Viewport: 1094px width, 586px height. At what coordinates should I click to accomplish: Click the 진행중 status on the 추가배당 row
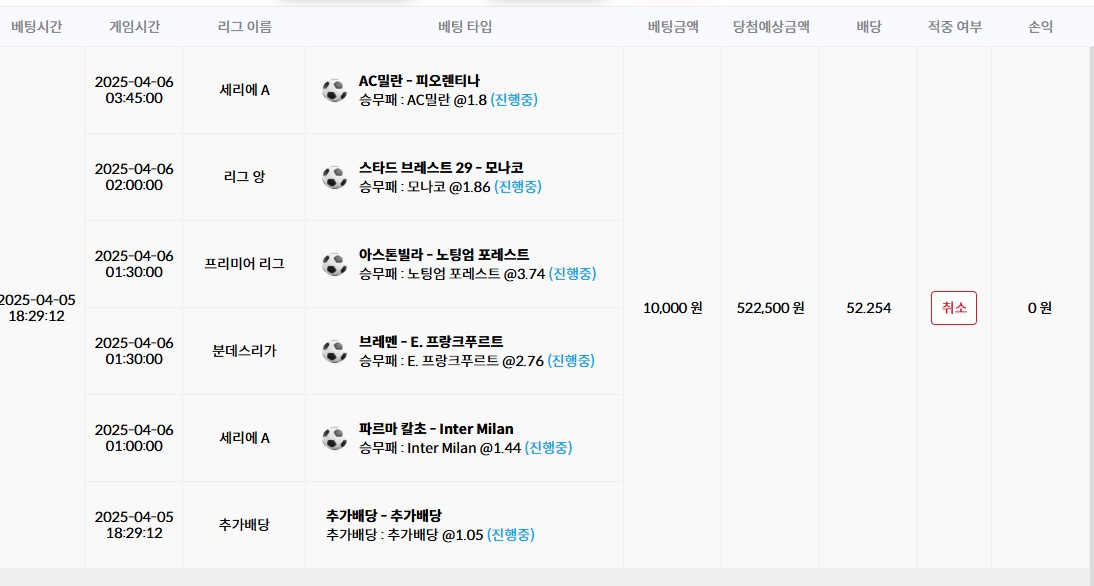pyautogui.click(x=511, y=535)
